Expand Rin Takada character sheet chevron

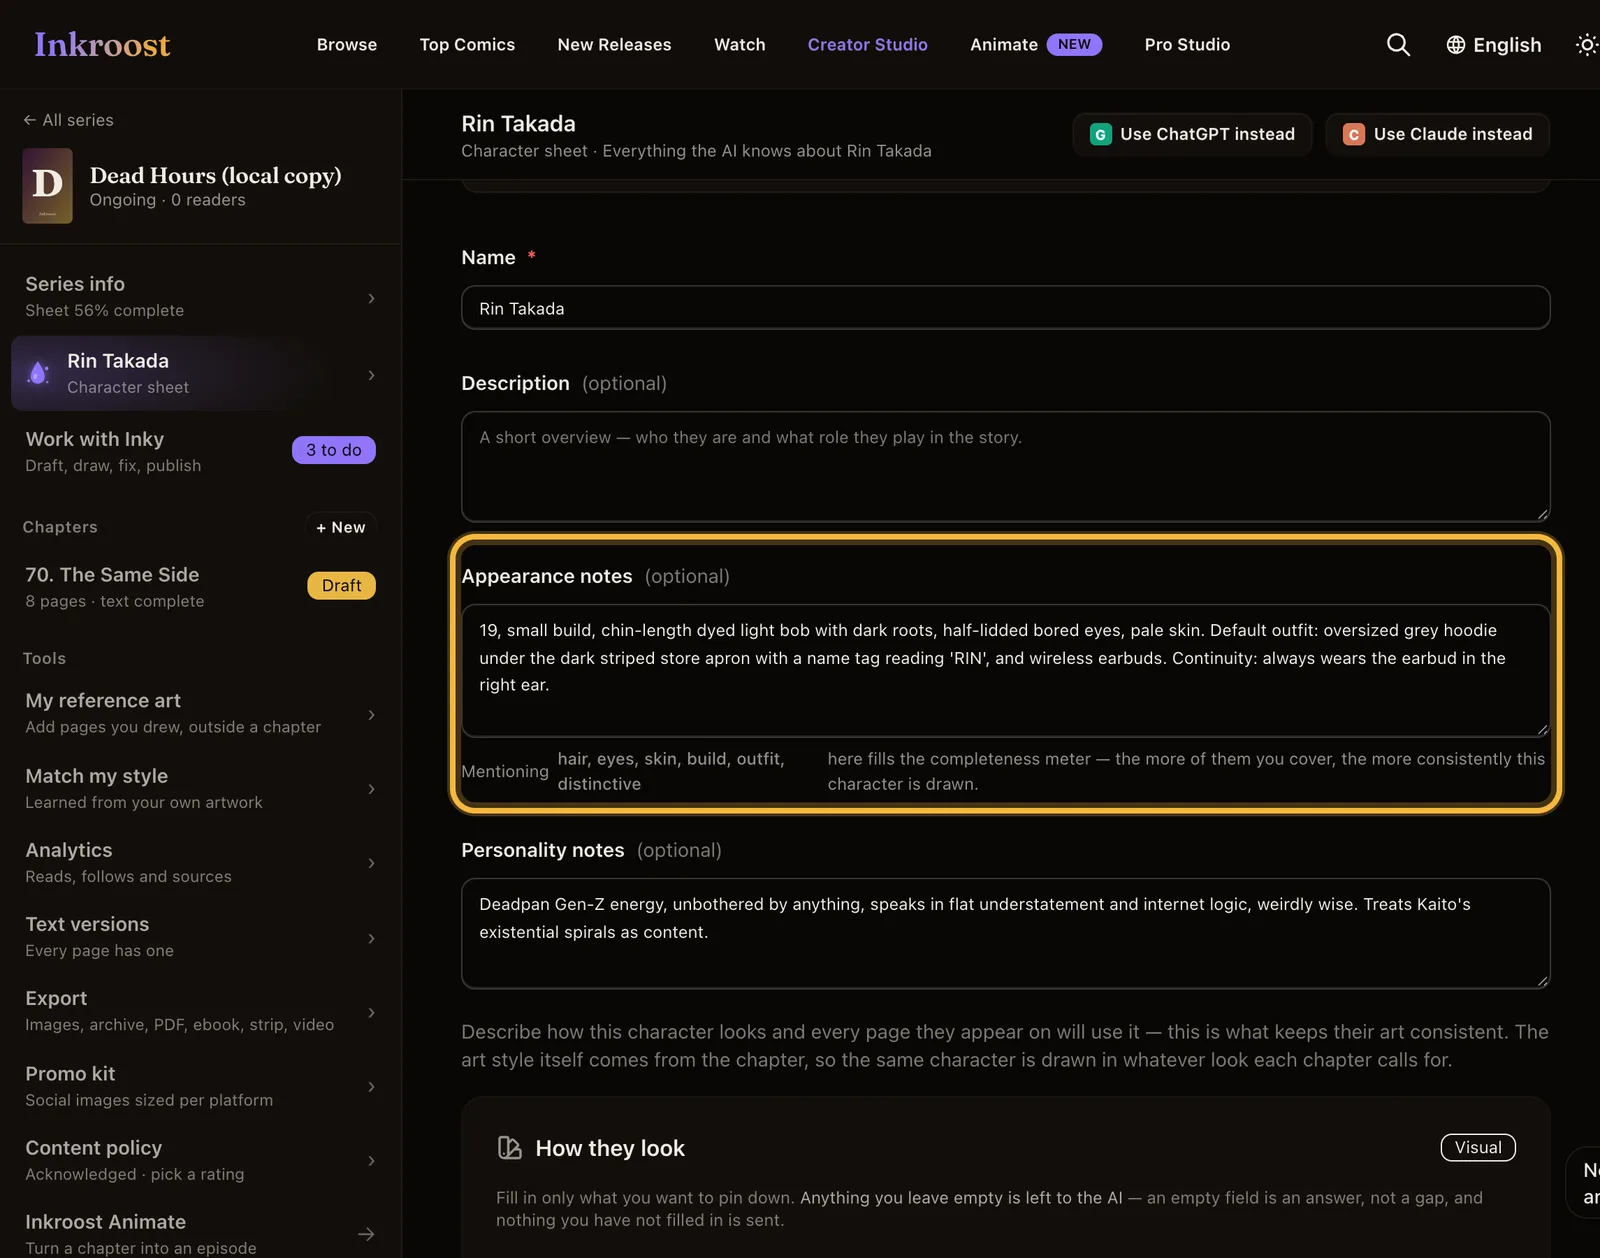click(371, 375)
